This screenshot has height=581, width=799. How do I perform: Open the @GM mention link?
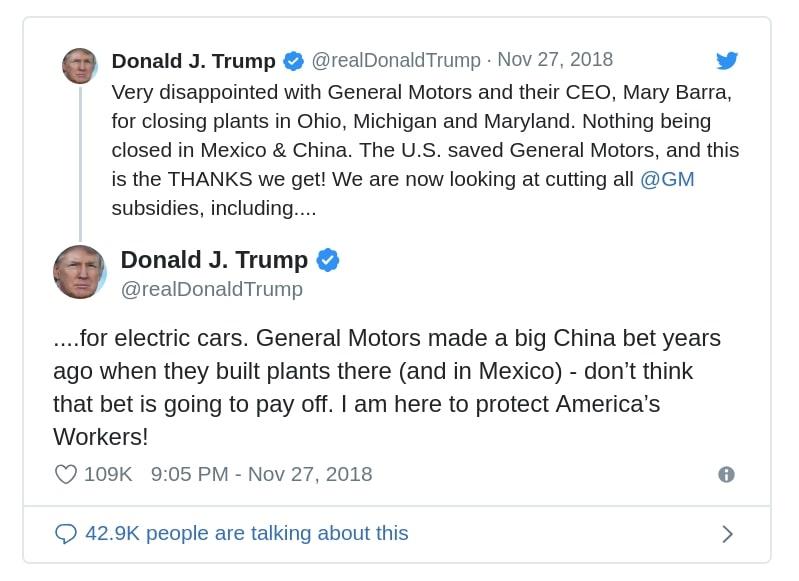tap(667, 179)
